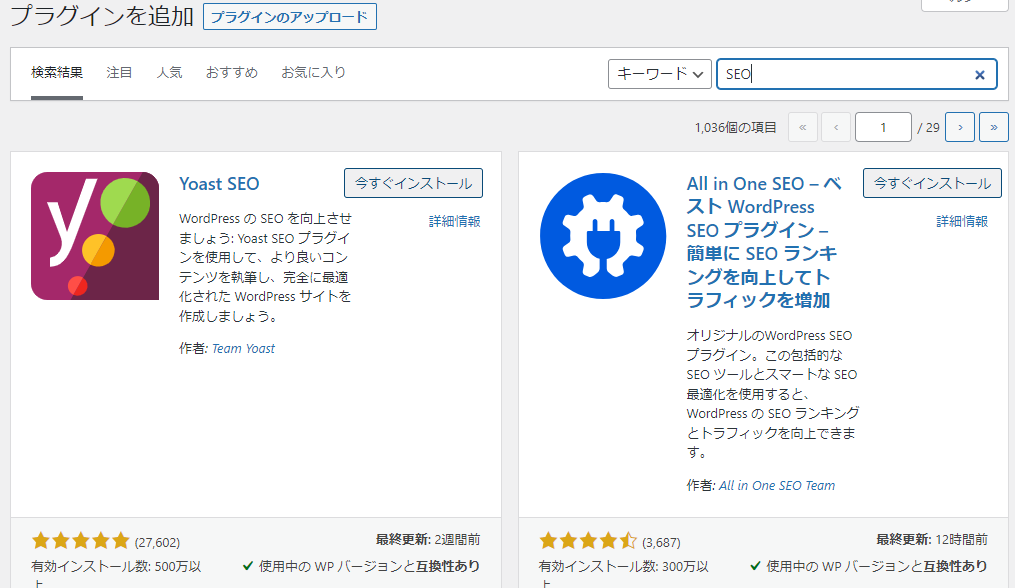Visit the Team Yoast author link
The image size is (1015, 588).
click(x=243, y=348)
